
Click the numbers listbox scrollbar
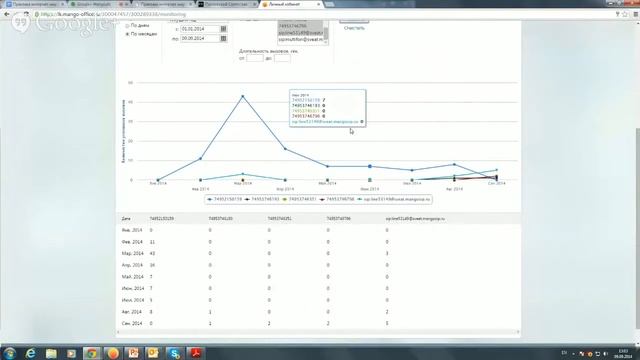tap(326, 32)
